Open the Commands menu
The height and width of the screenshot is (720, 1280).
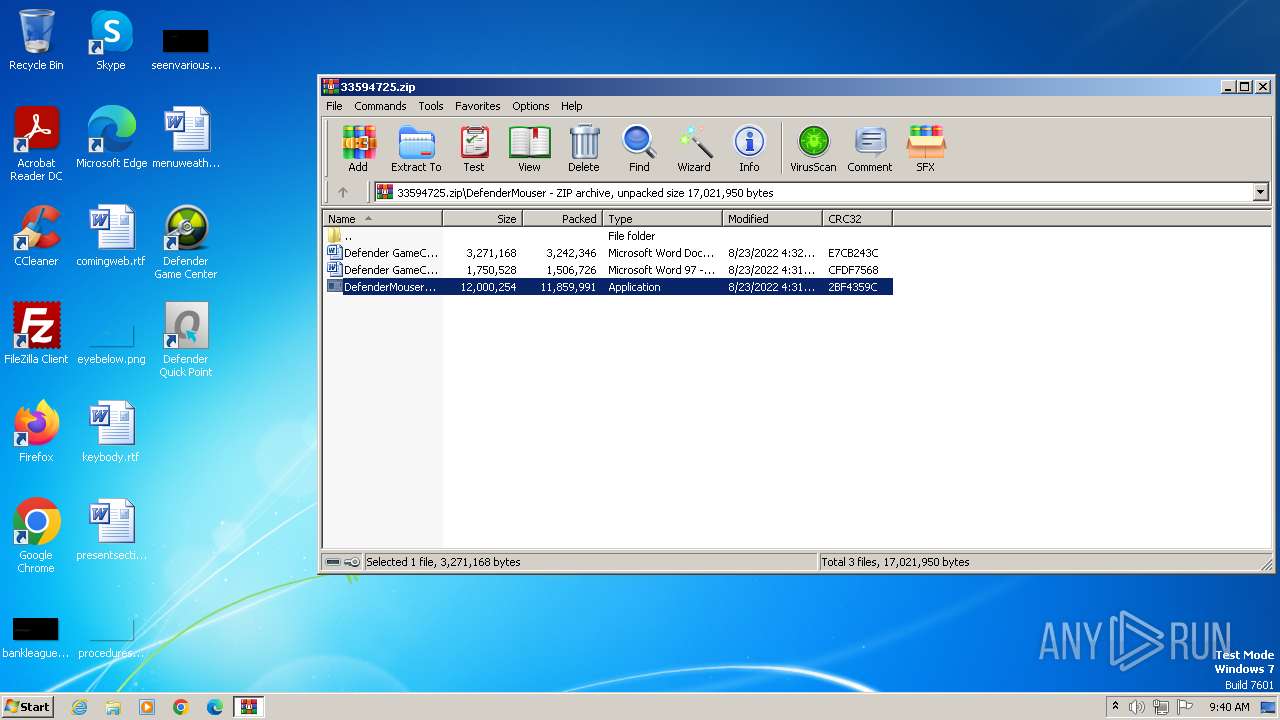click(380, 106)
